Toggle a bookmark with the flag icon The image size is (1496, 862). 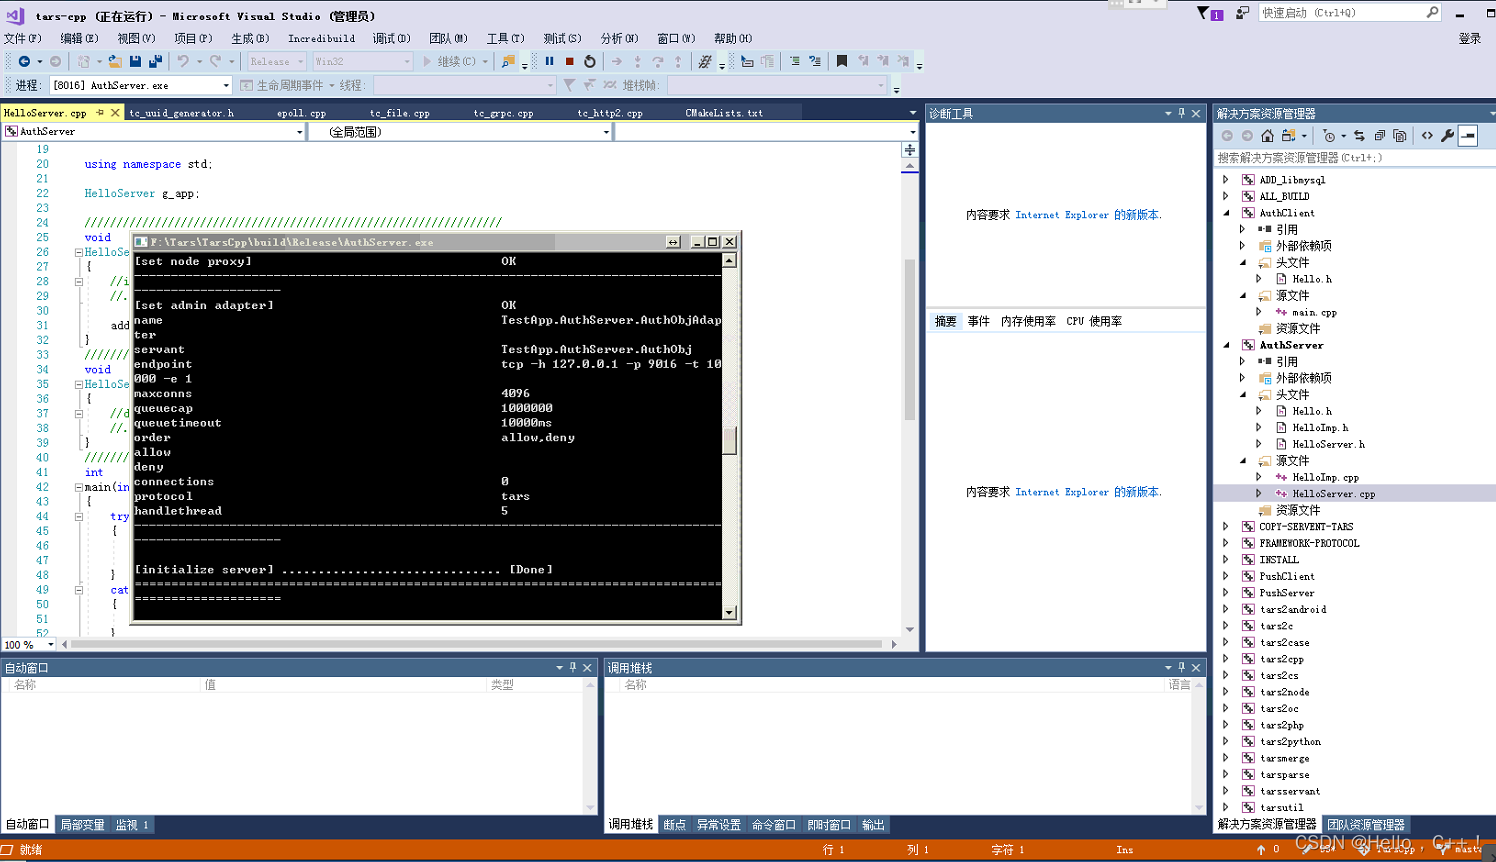click(841, 61)
